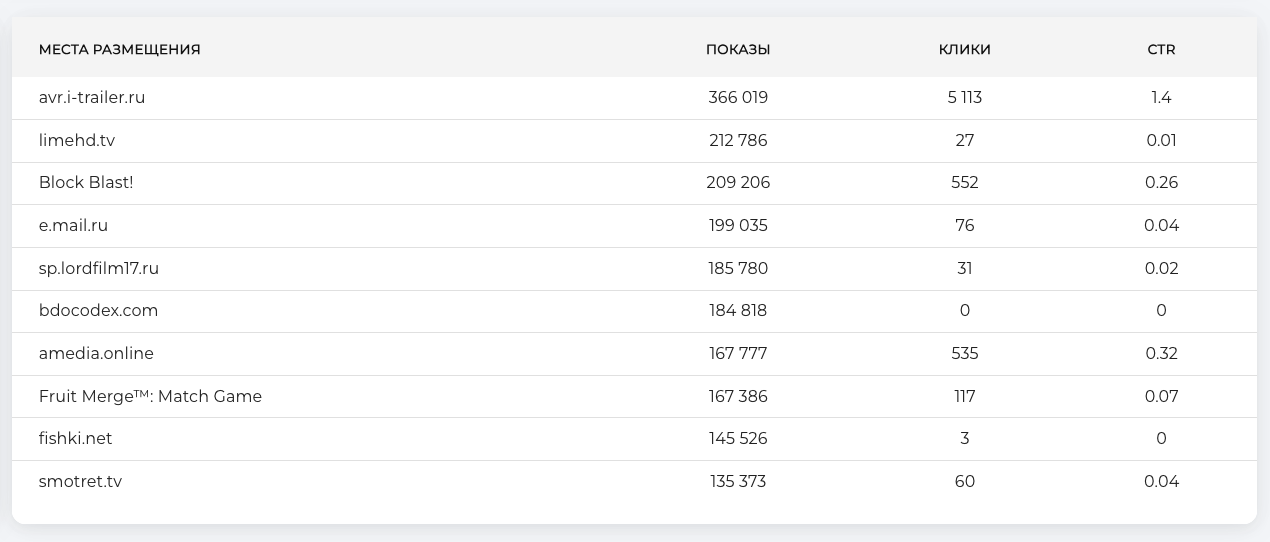This screenshot has height=542, width=1270.
Task: Click the 135 373 impressions cell
Action: click(x=738, y=482)
